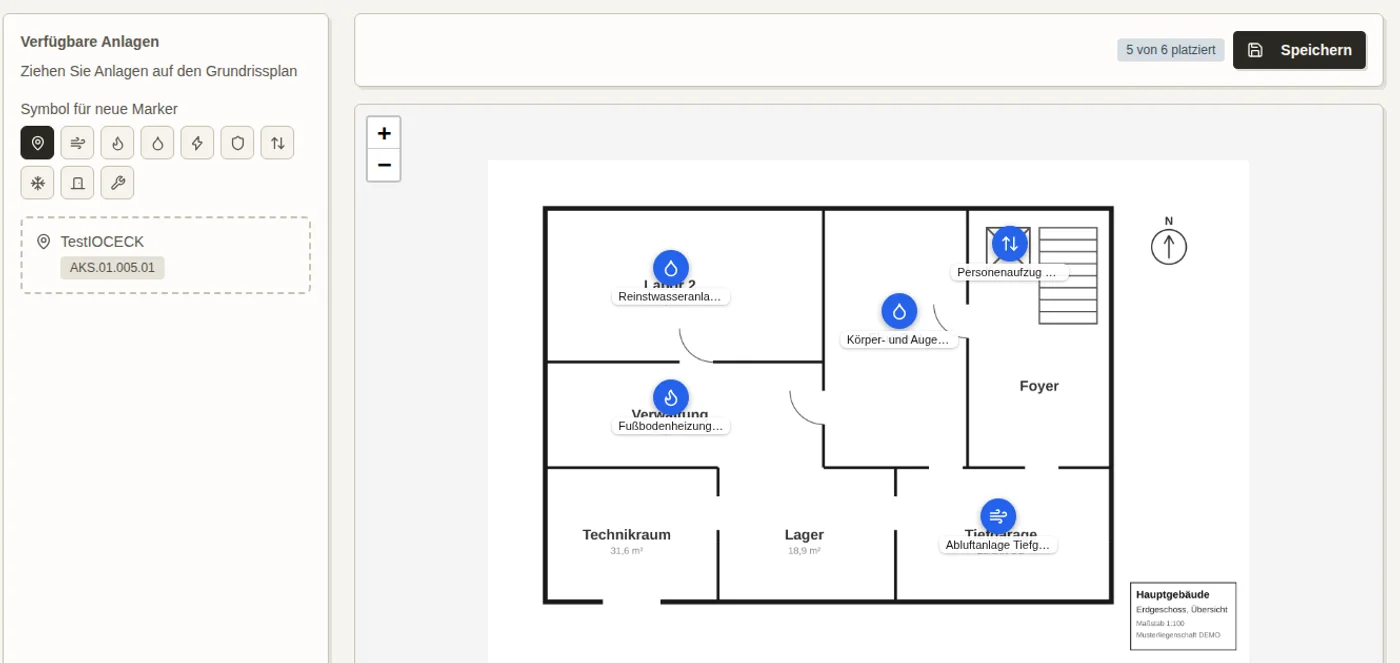Select the lightning bolt marker symbol
The width and height of the screenshot is (1400, 663).
tap(197, 143)
